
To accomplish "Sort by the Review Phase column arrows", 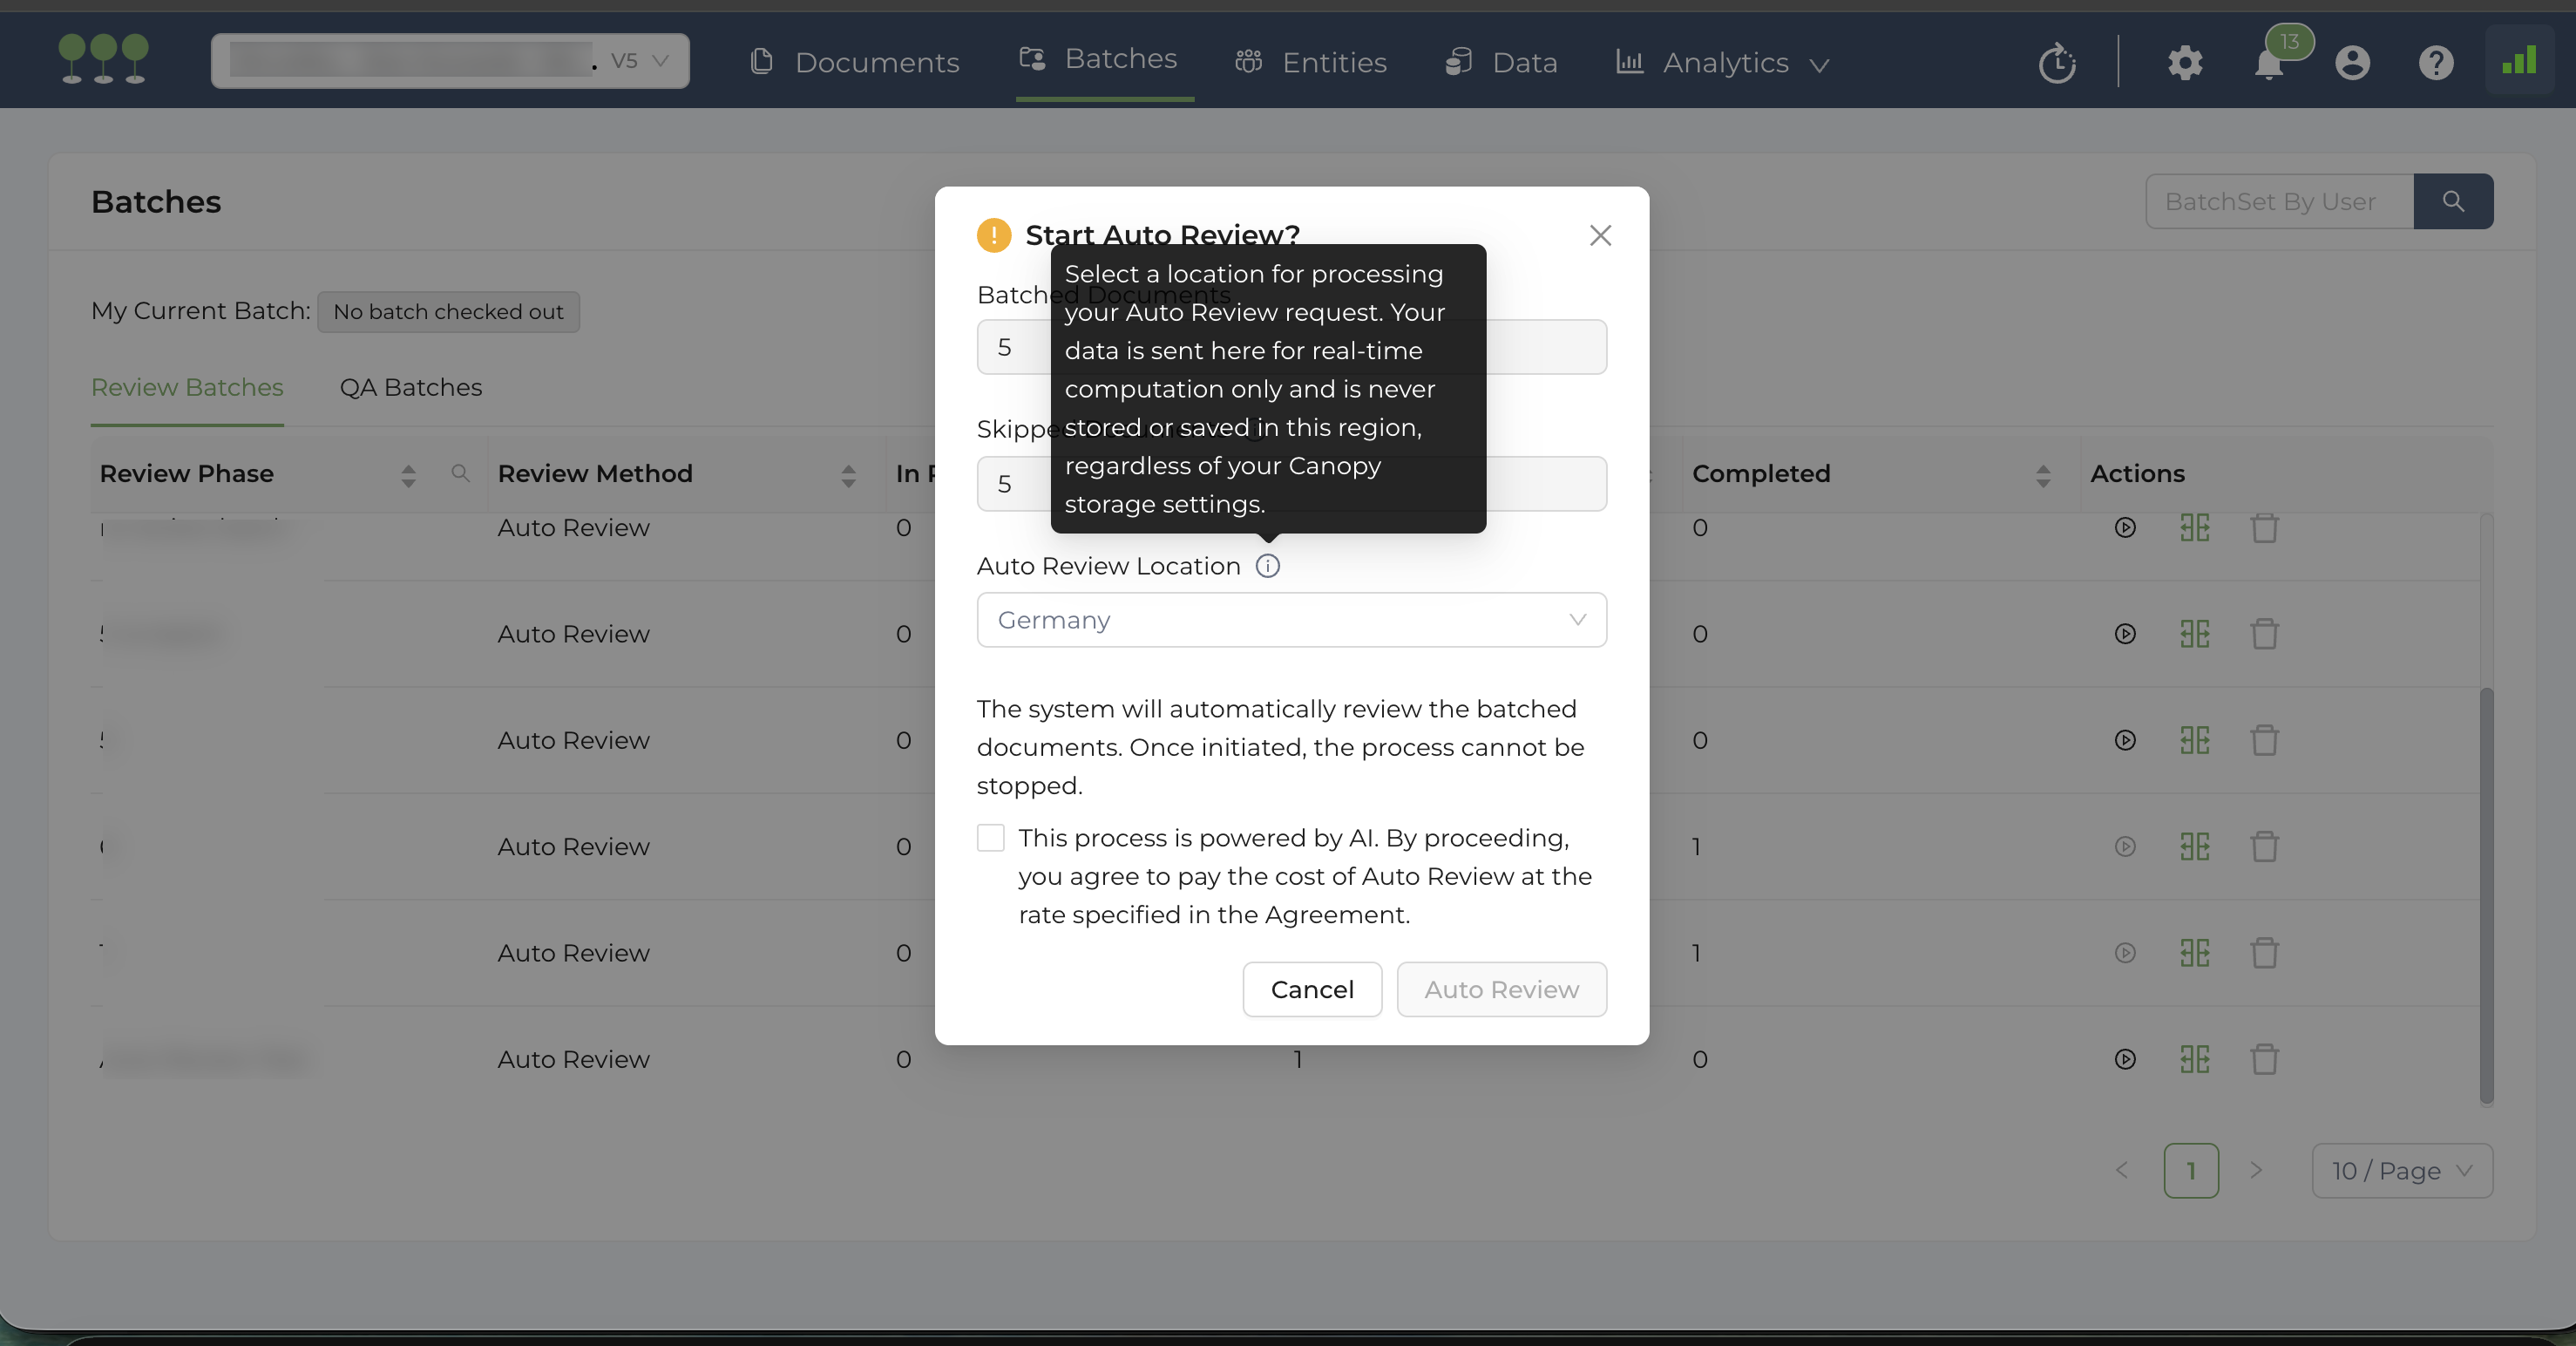I will click(x=408, y=475).
